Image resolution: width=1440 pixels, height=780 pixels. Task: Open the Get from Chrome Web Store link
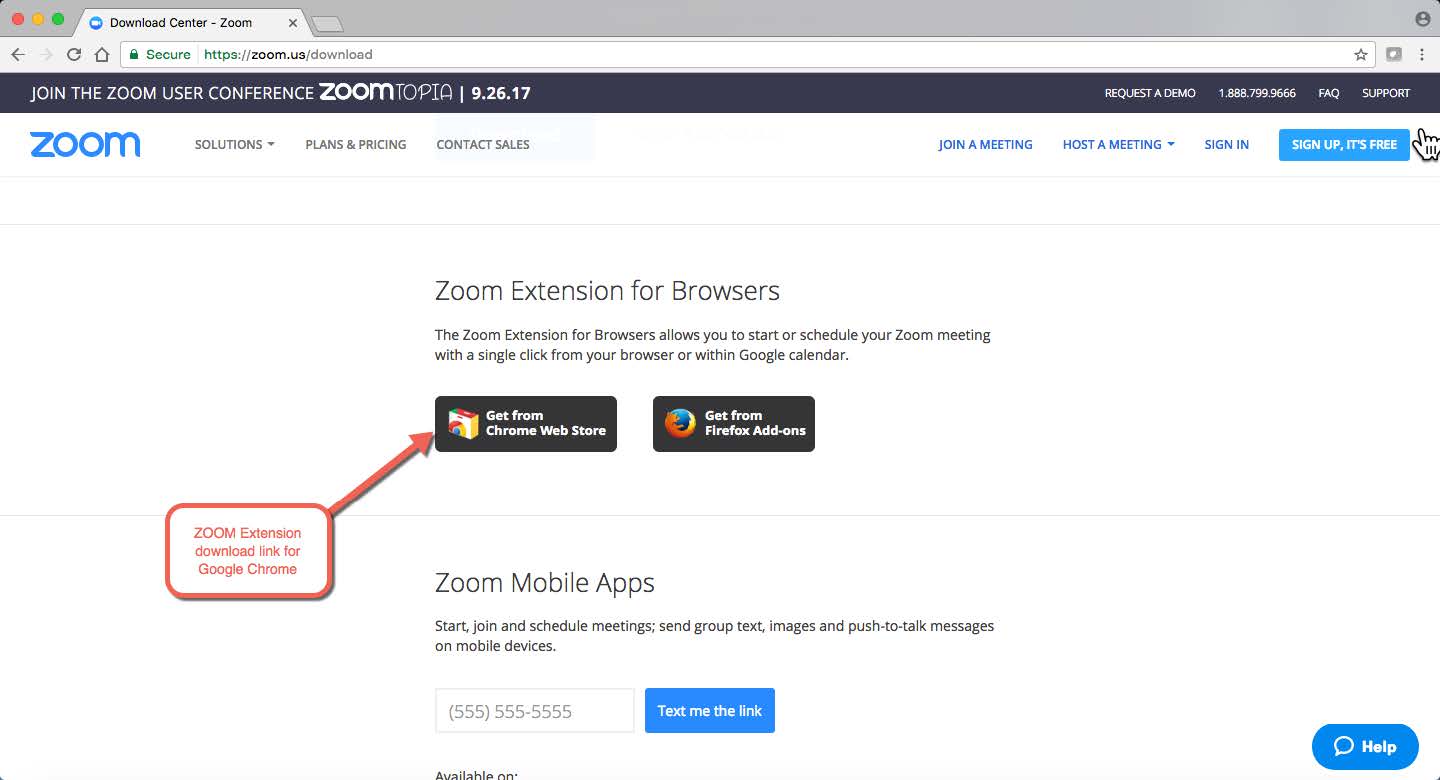point(525,423)
